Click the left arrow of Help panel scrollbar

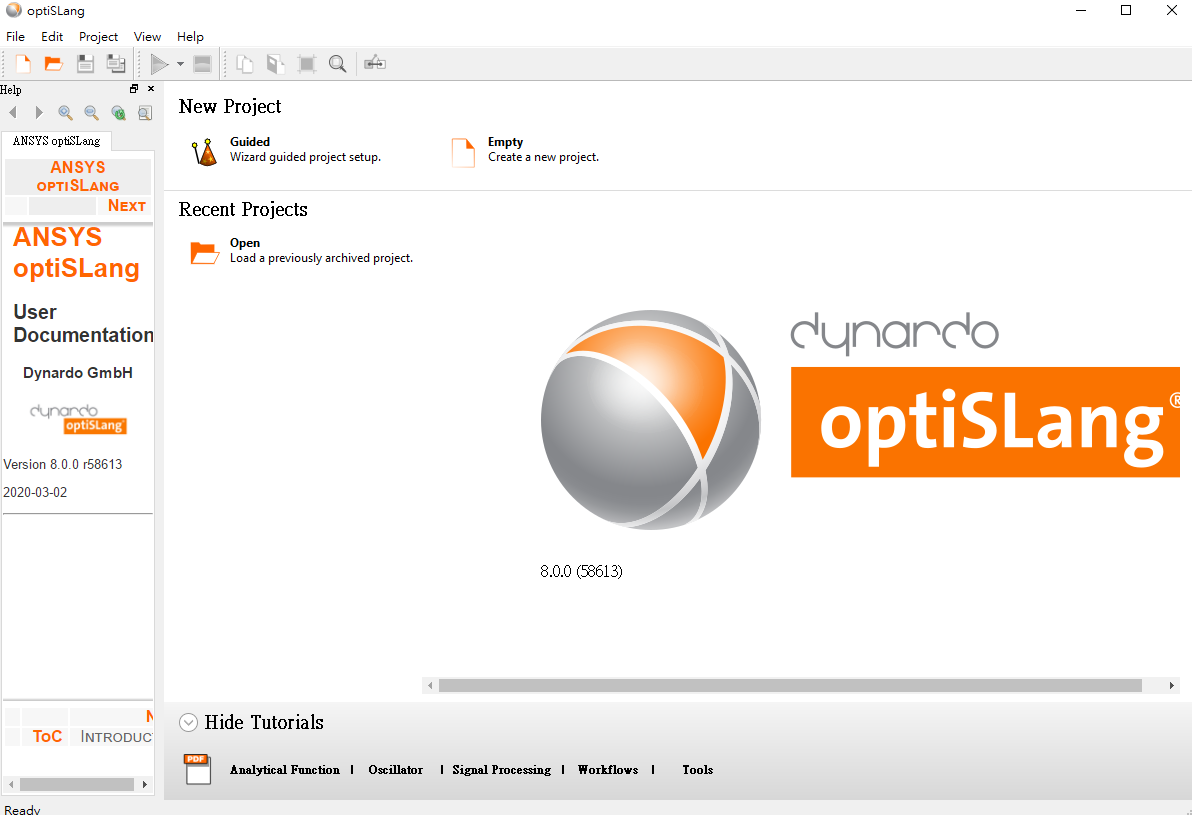[x=11, y=784]
